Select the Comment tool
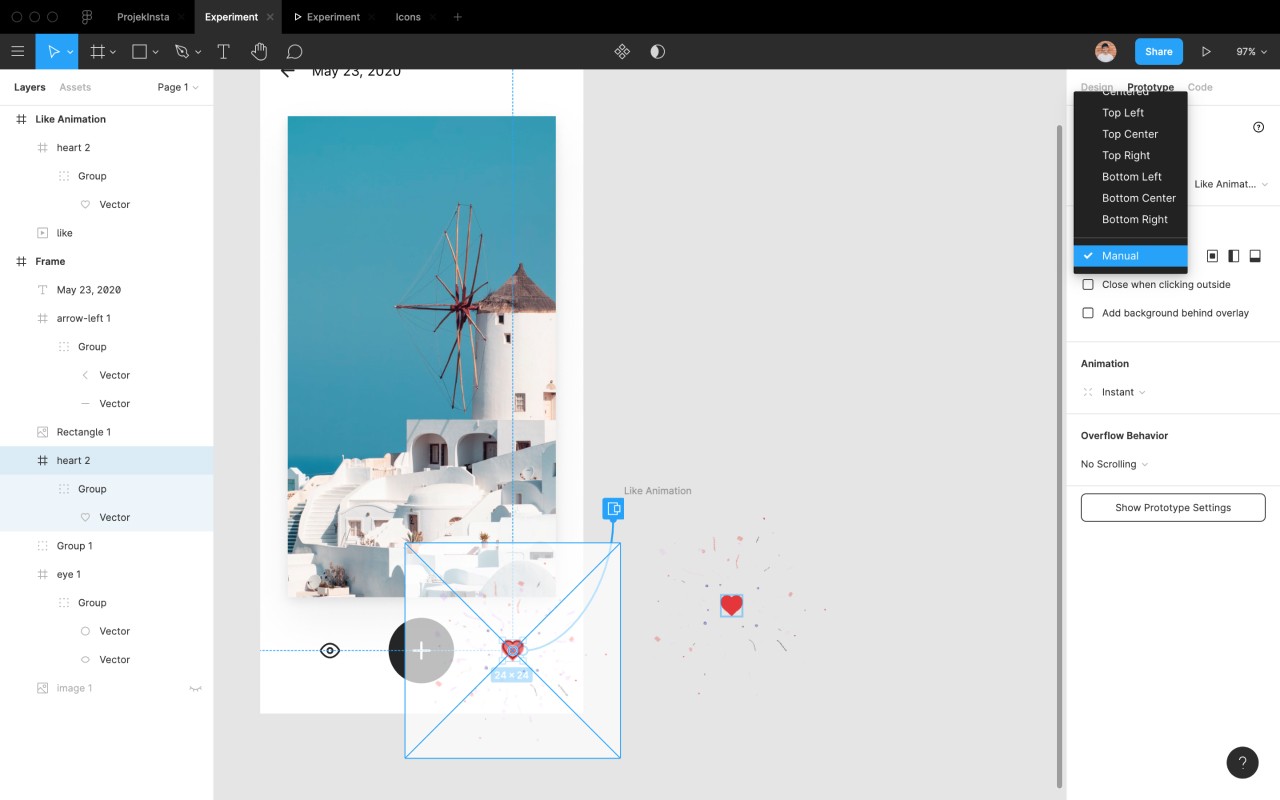Screen dimensions: 1280x800 click(294, 51)
